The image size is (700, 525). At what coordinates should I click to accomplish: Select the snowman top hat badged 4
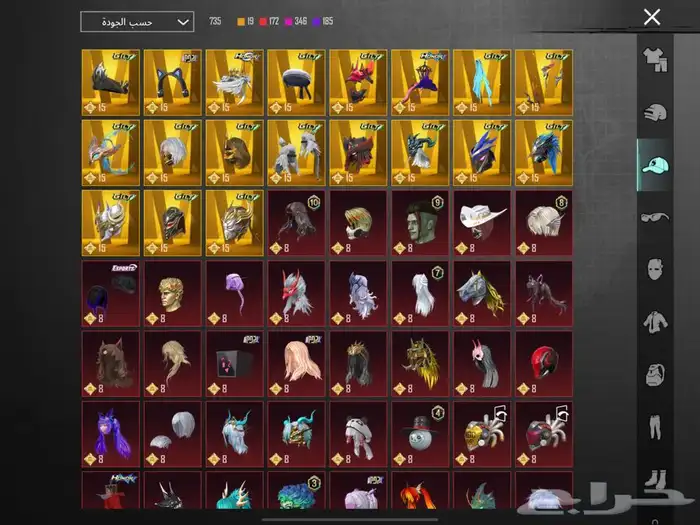click(420, 434)
